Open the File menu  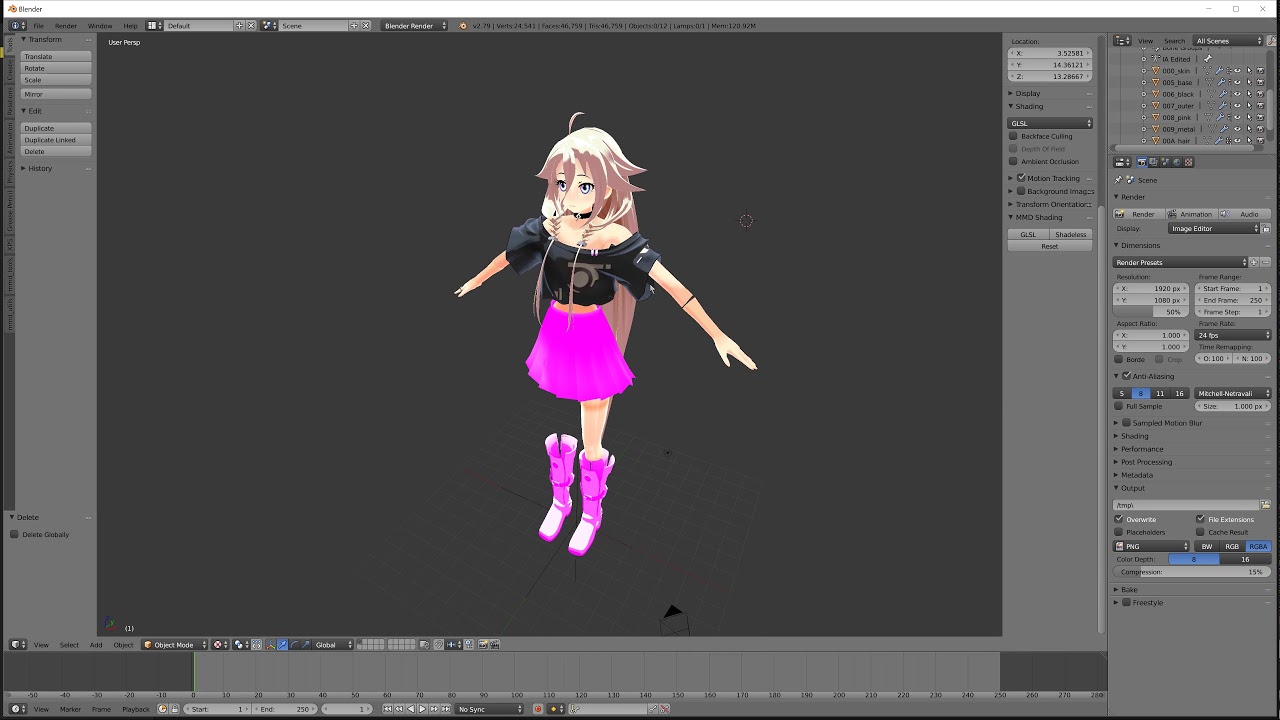pos(38,25)
